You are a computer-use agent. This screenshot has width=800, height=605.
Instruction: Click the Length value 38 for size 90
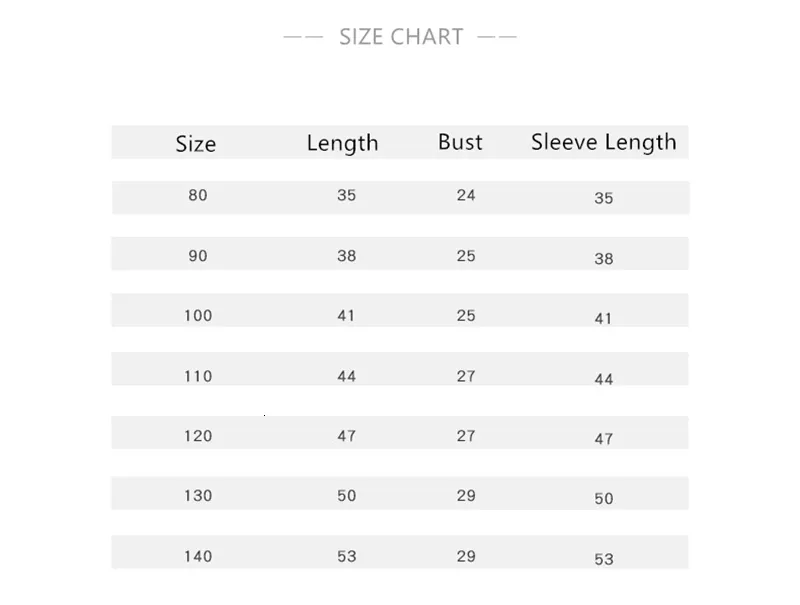click(x=346, y=256)
